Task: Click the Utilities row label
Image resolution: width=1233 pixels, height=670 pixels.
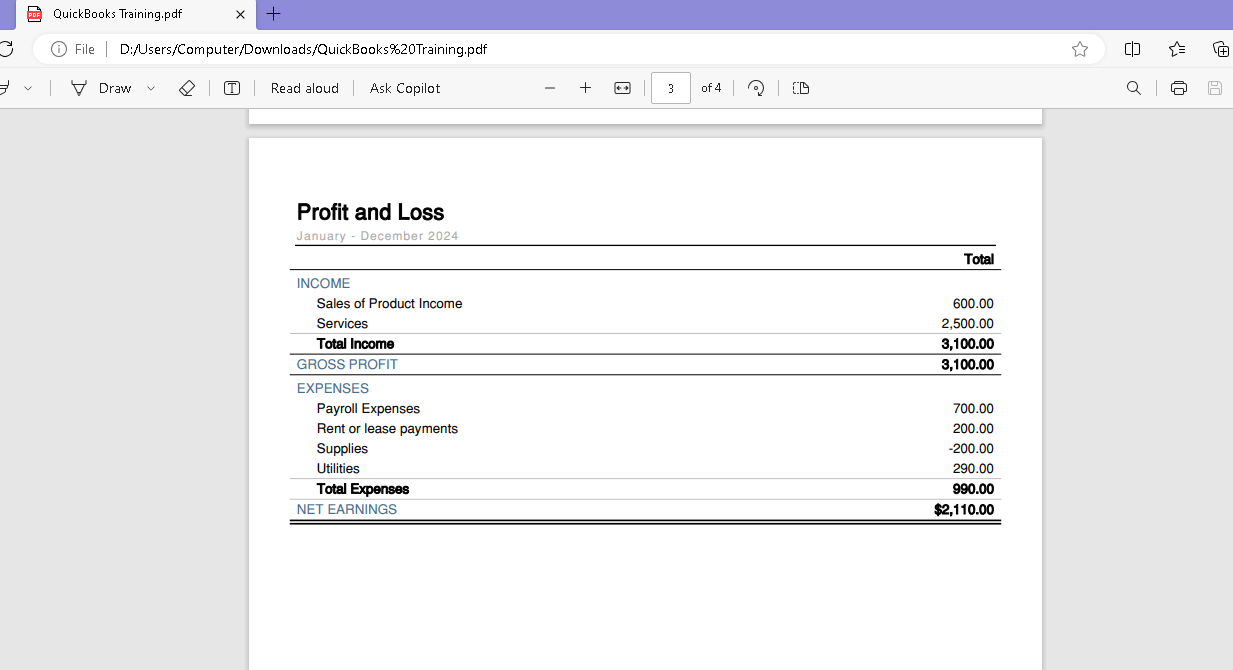Action: 338,468
